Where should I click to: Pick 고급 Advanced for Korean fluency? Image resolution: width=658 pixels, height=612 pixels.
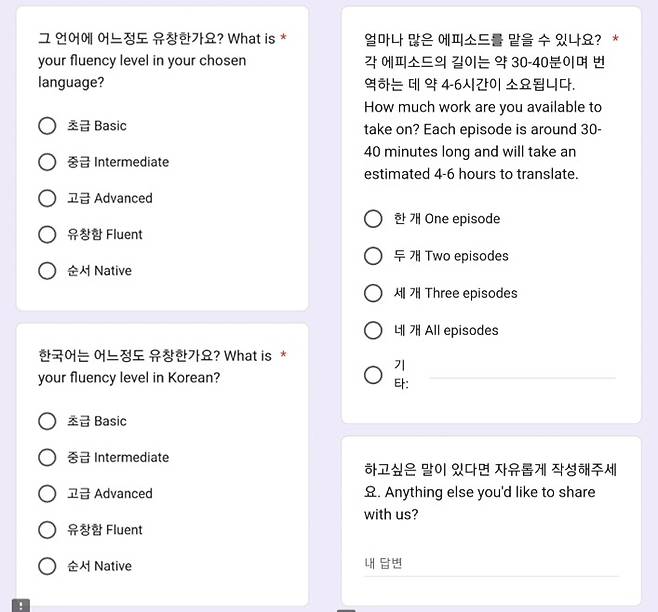click(47, 493)
